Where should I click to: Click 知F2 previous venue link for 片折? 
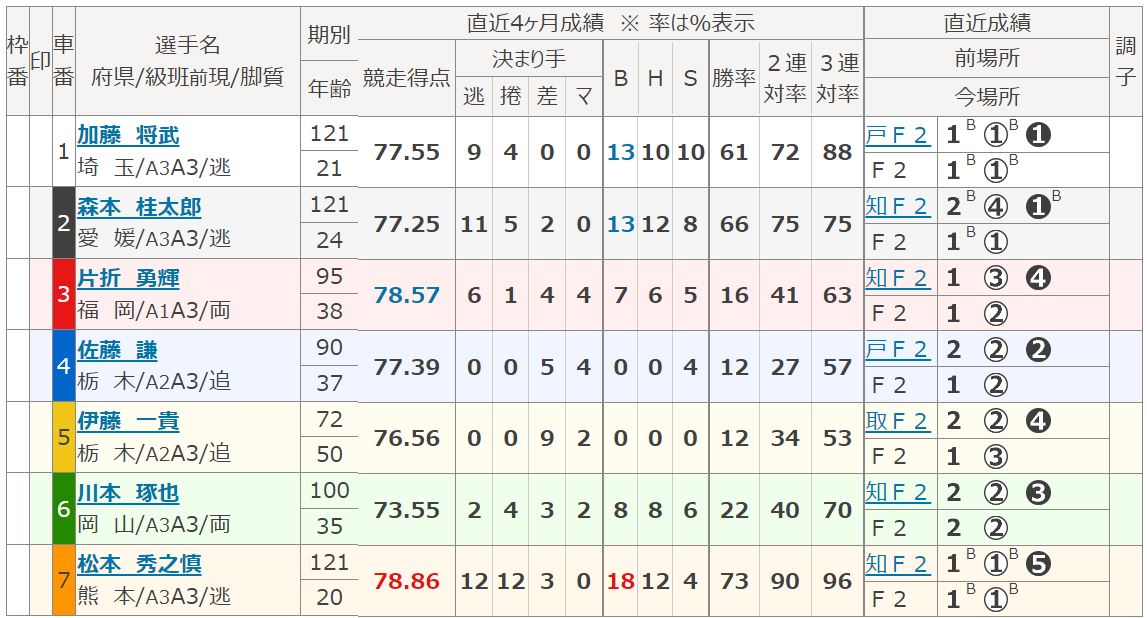tap(897, 278)
